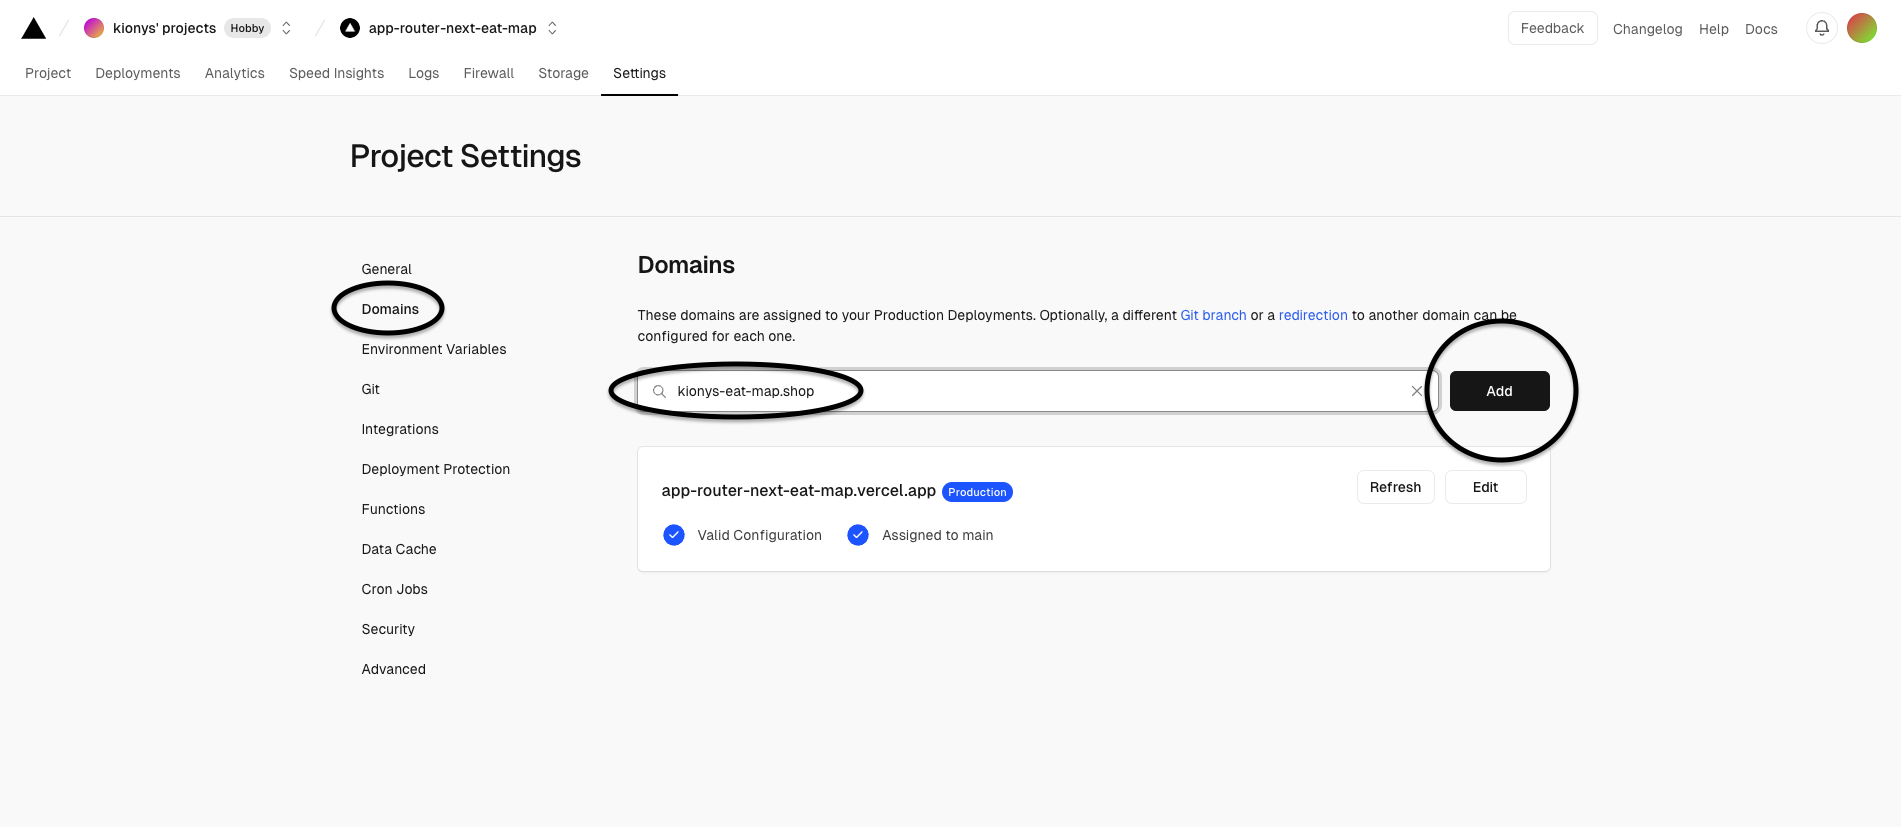Open the notifications bell

tap(1822, 28)
